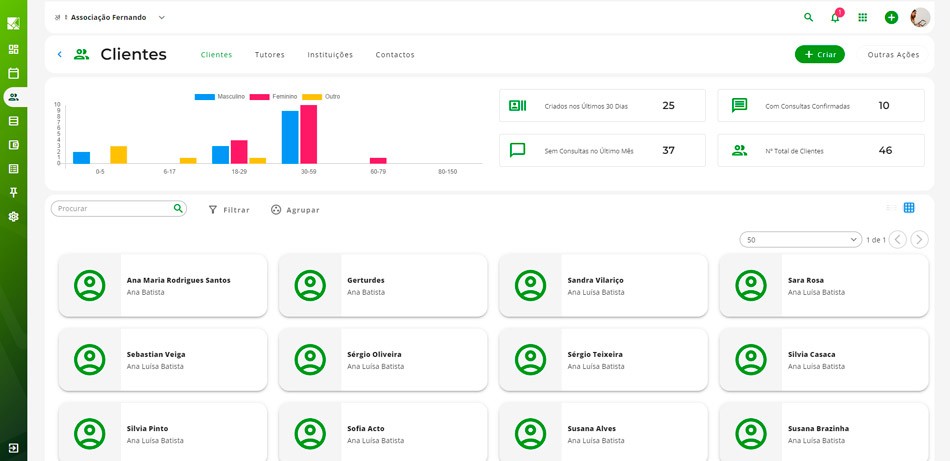Go to the next page arrow
The height and width of the screenshot is (461, 950).
point(919,240)
